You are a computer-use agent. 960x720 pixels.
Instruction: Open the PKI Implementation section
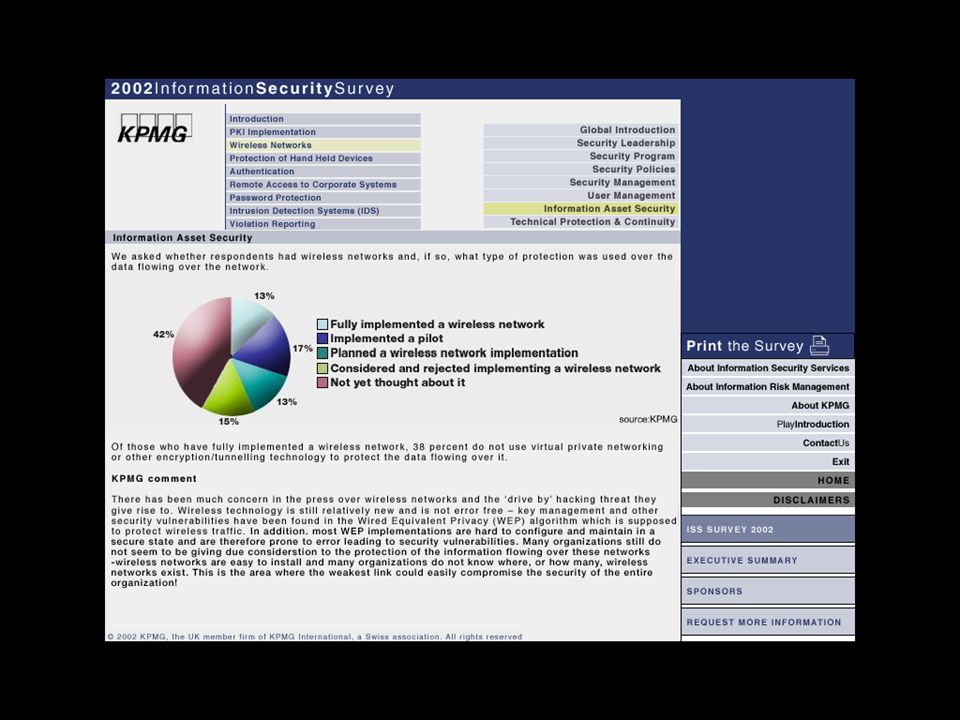point(323,132)
